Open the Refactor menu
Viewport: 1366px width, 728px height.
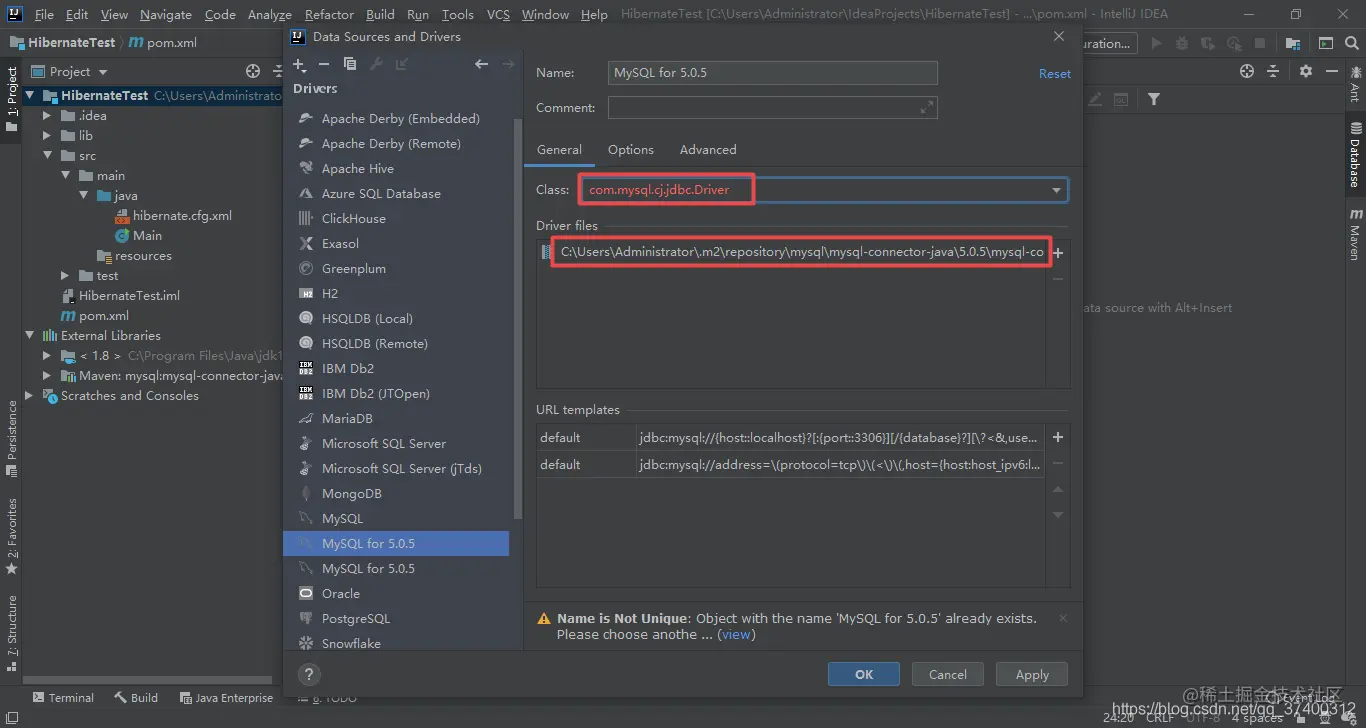(x=329, y=14)
